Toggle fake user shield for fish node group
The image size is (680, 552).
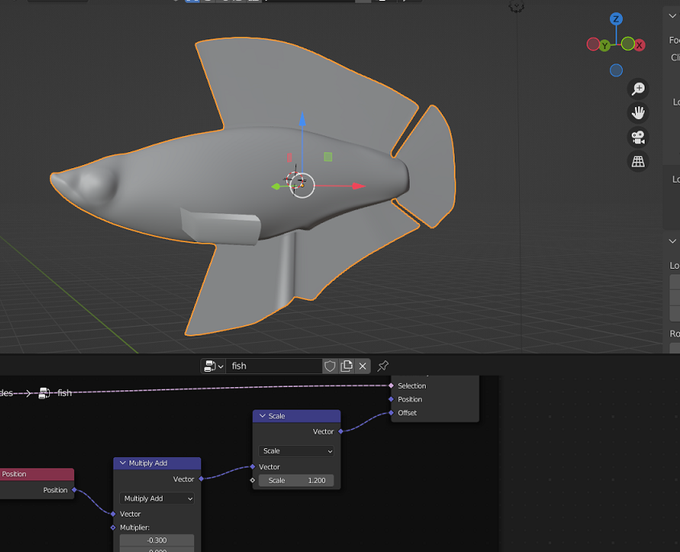tap(330, 366)
